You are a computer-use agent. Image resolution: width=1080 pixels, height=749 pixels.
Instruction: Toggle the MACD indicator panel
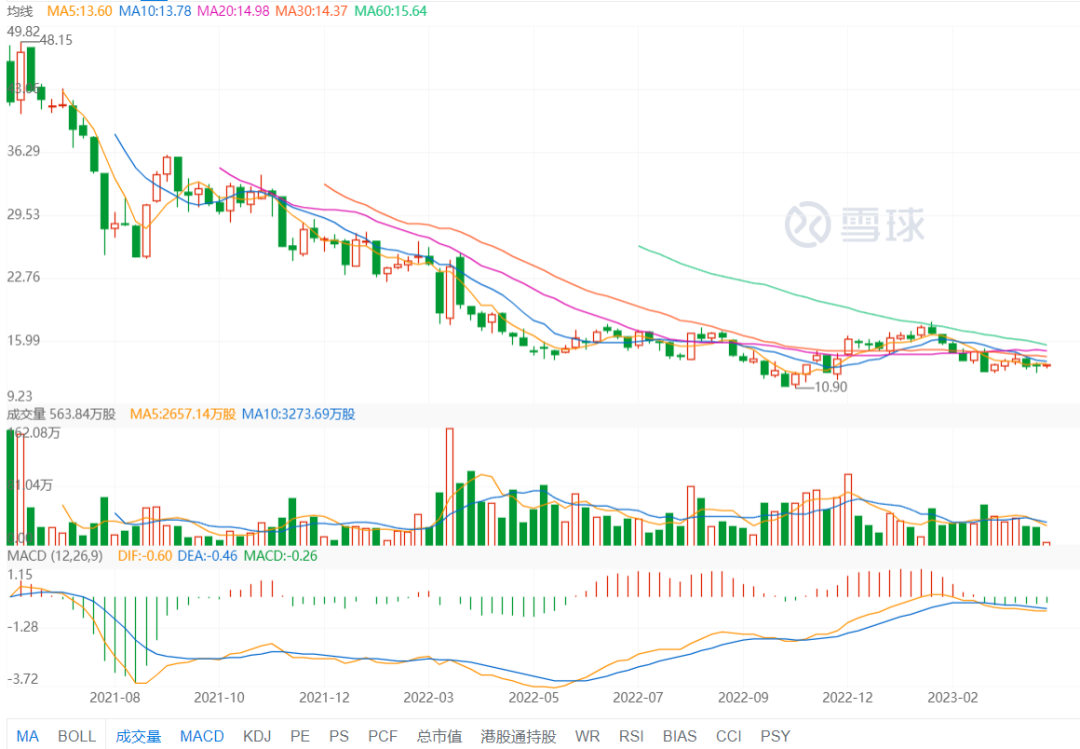[x=202, y=736]
